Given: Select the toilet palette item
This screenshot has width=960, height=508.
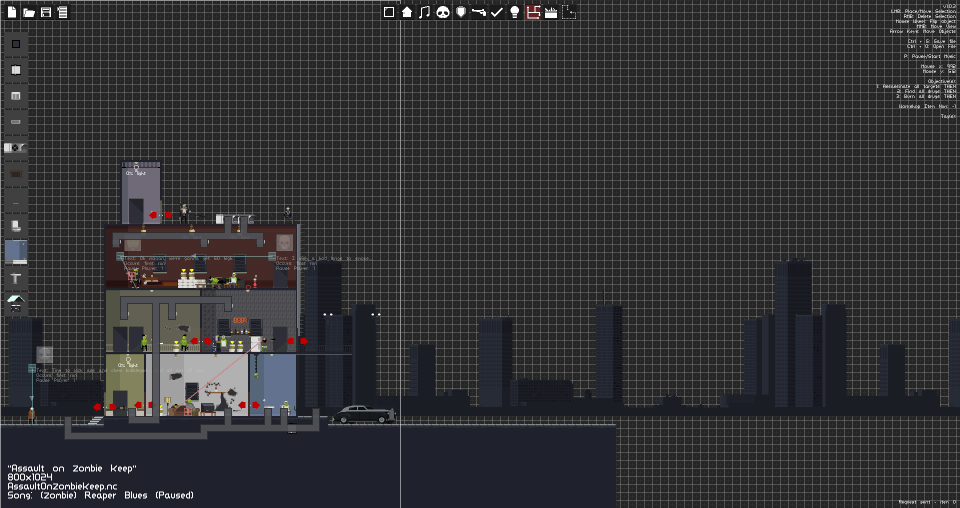Looking at the screenshot, I should (16, 226).
